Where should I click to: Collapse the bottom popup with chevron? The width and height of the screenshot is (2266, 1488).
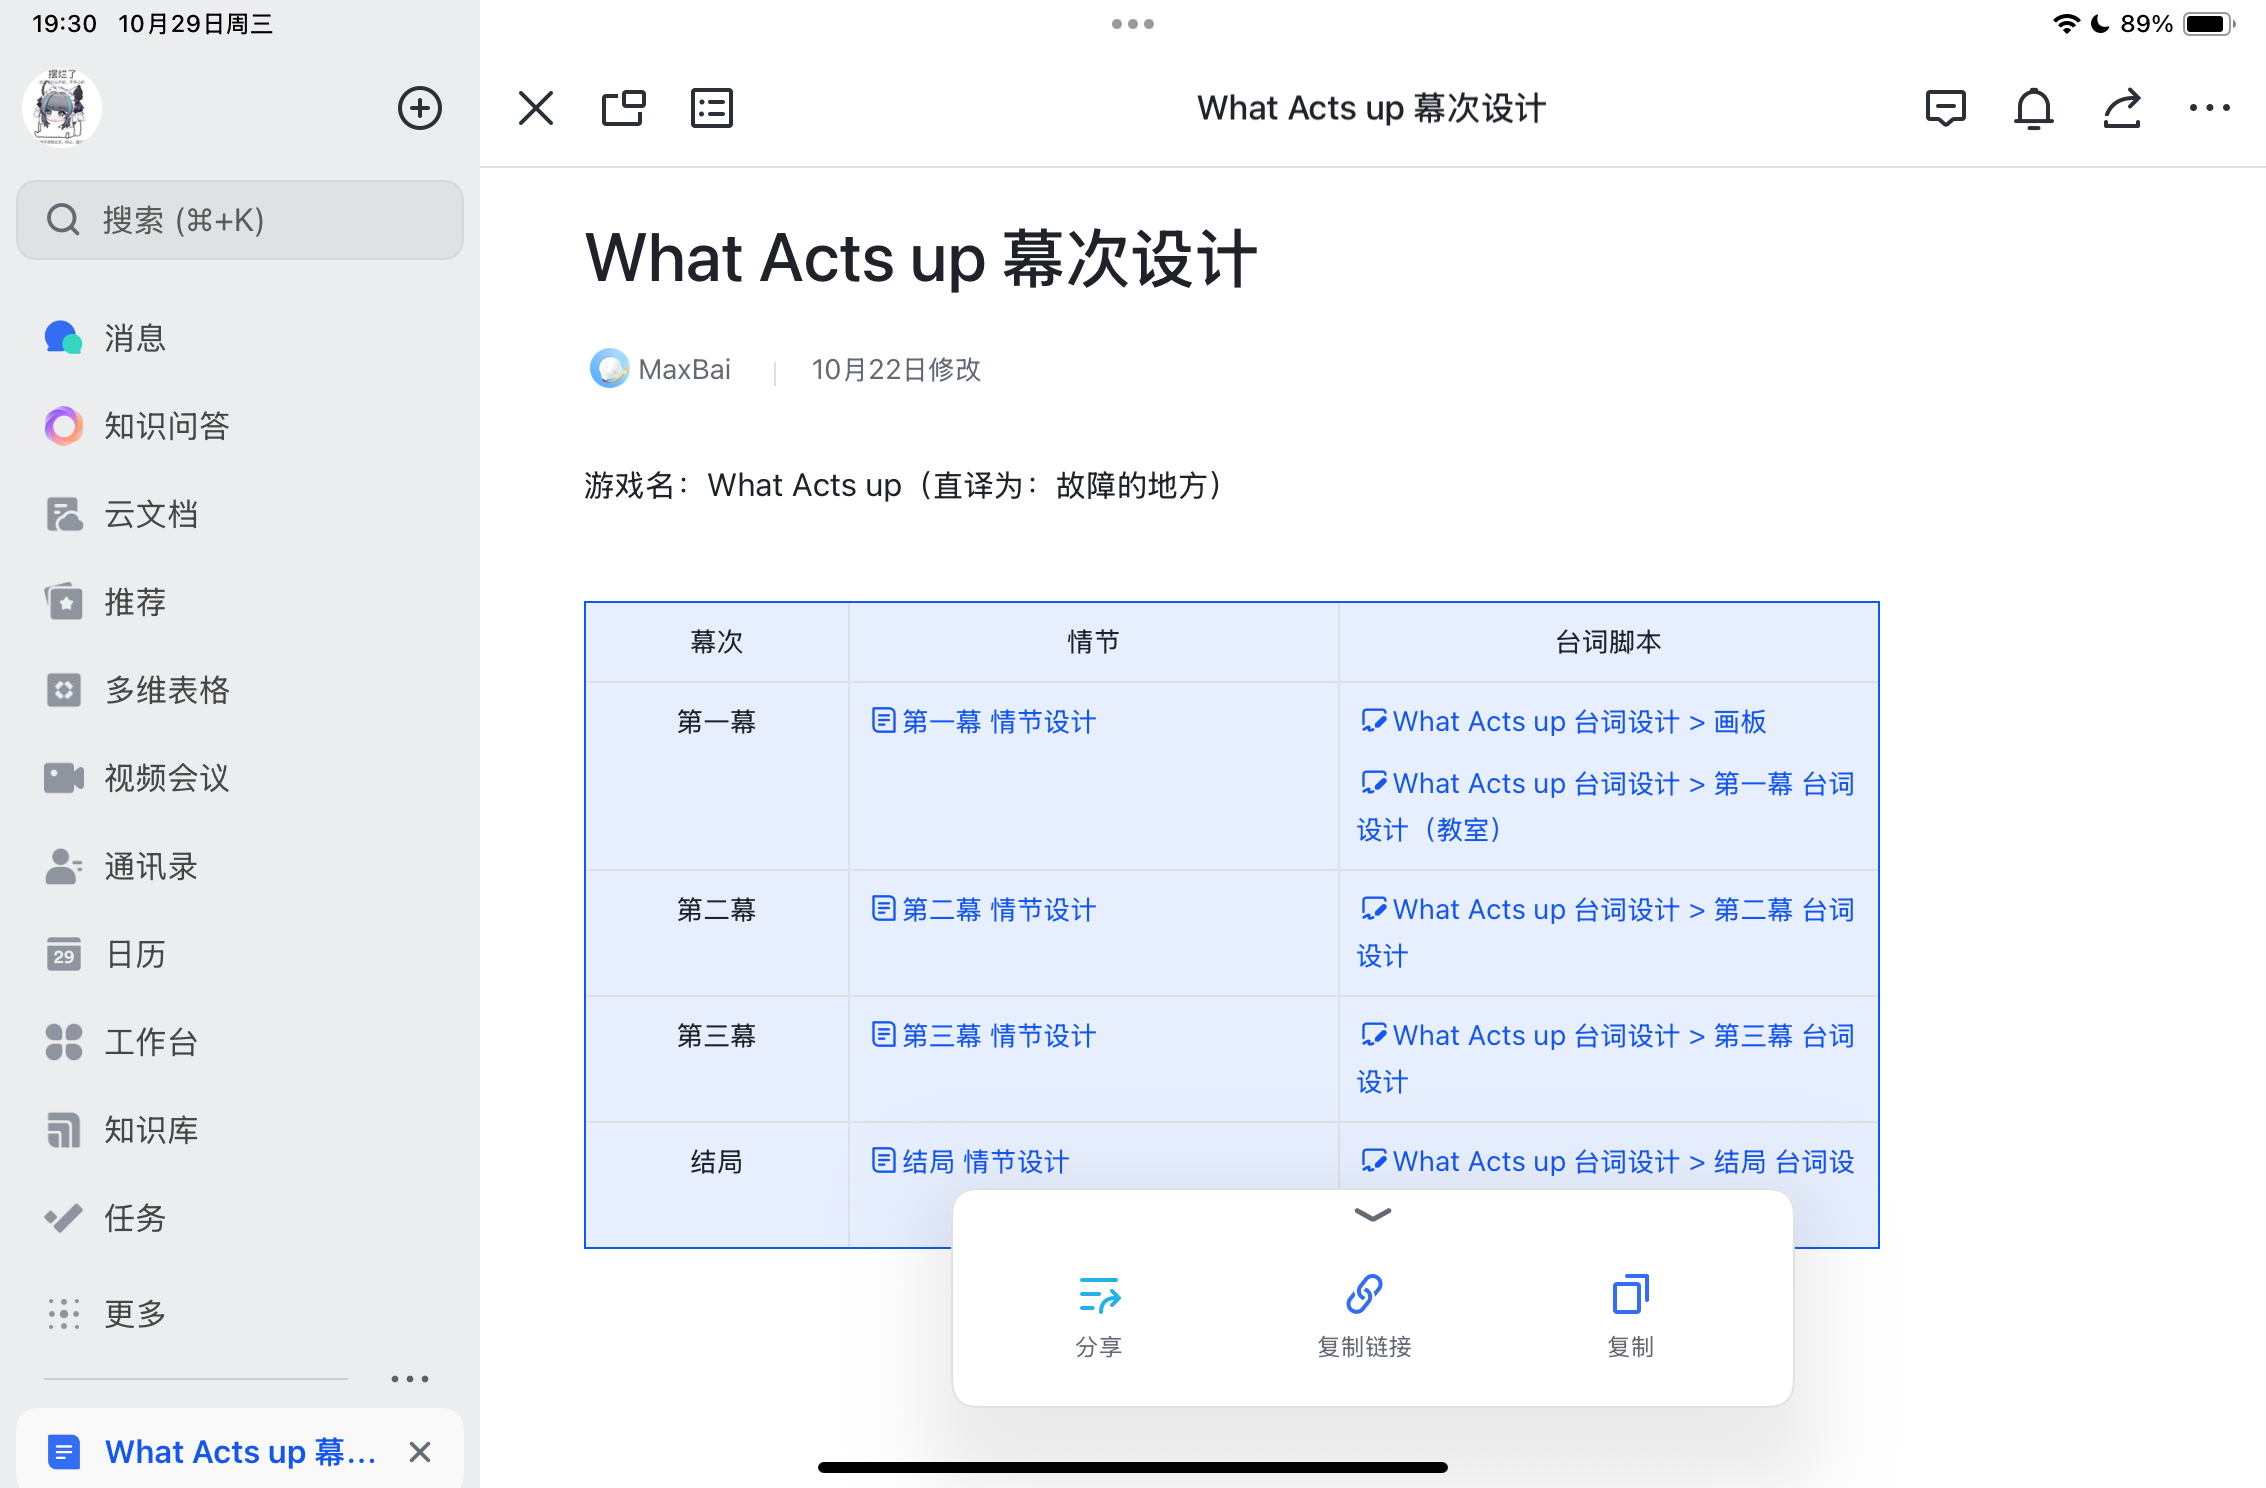(1372, 1215)
